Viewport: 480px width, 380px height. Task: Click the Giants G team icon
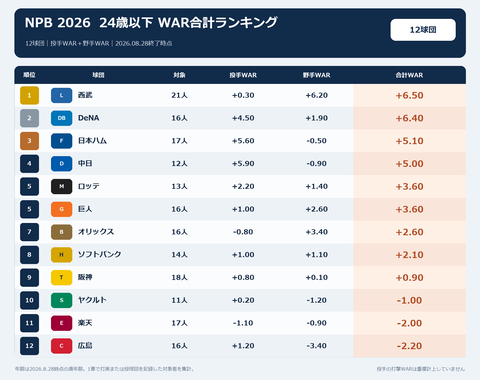61,209
